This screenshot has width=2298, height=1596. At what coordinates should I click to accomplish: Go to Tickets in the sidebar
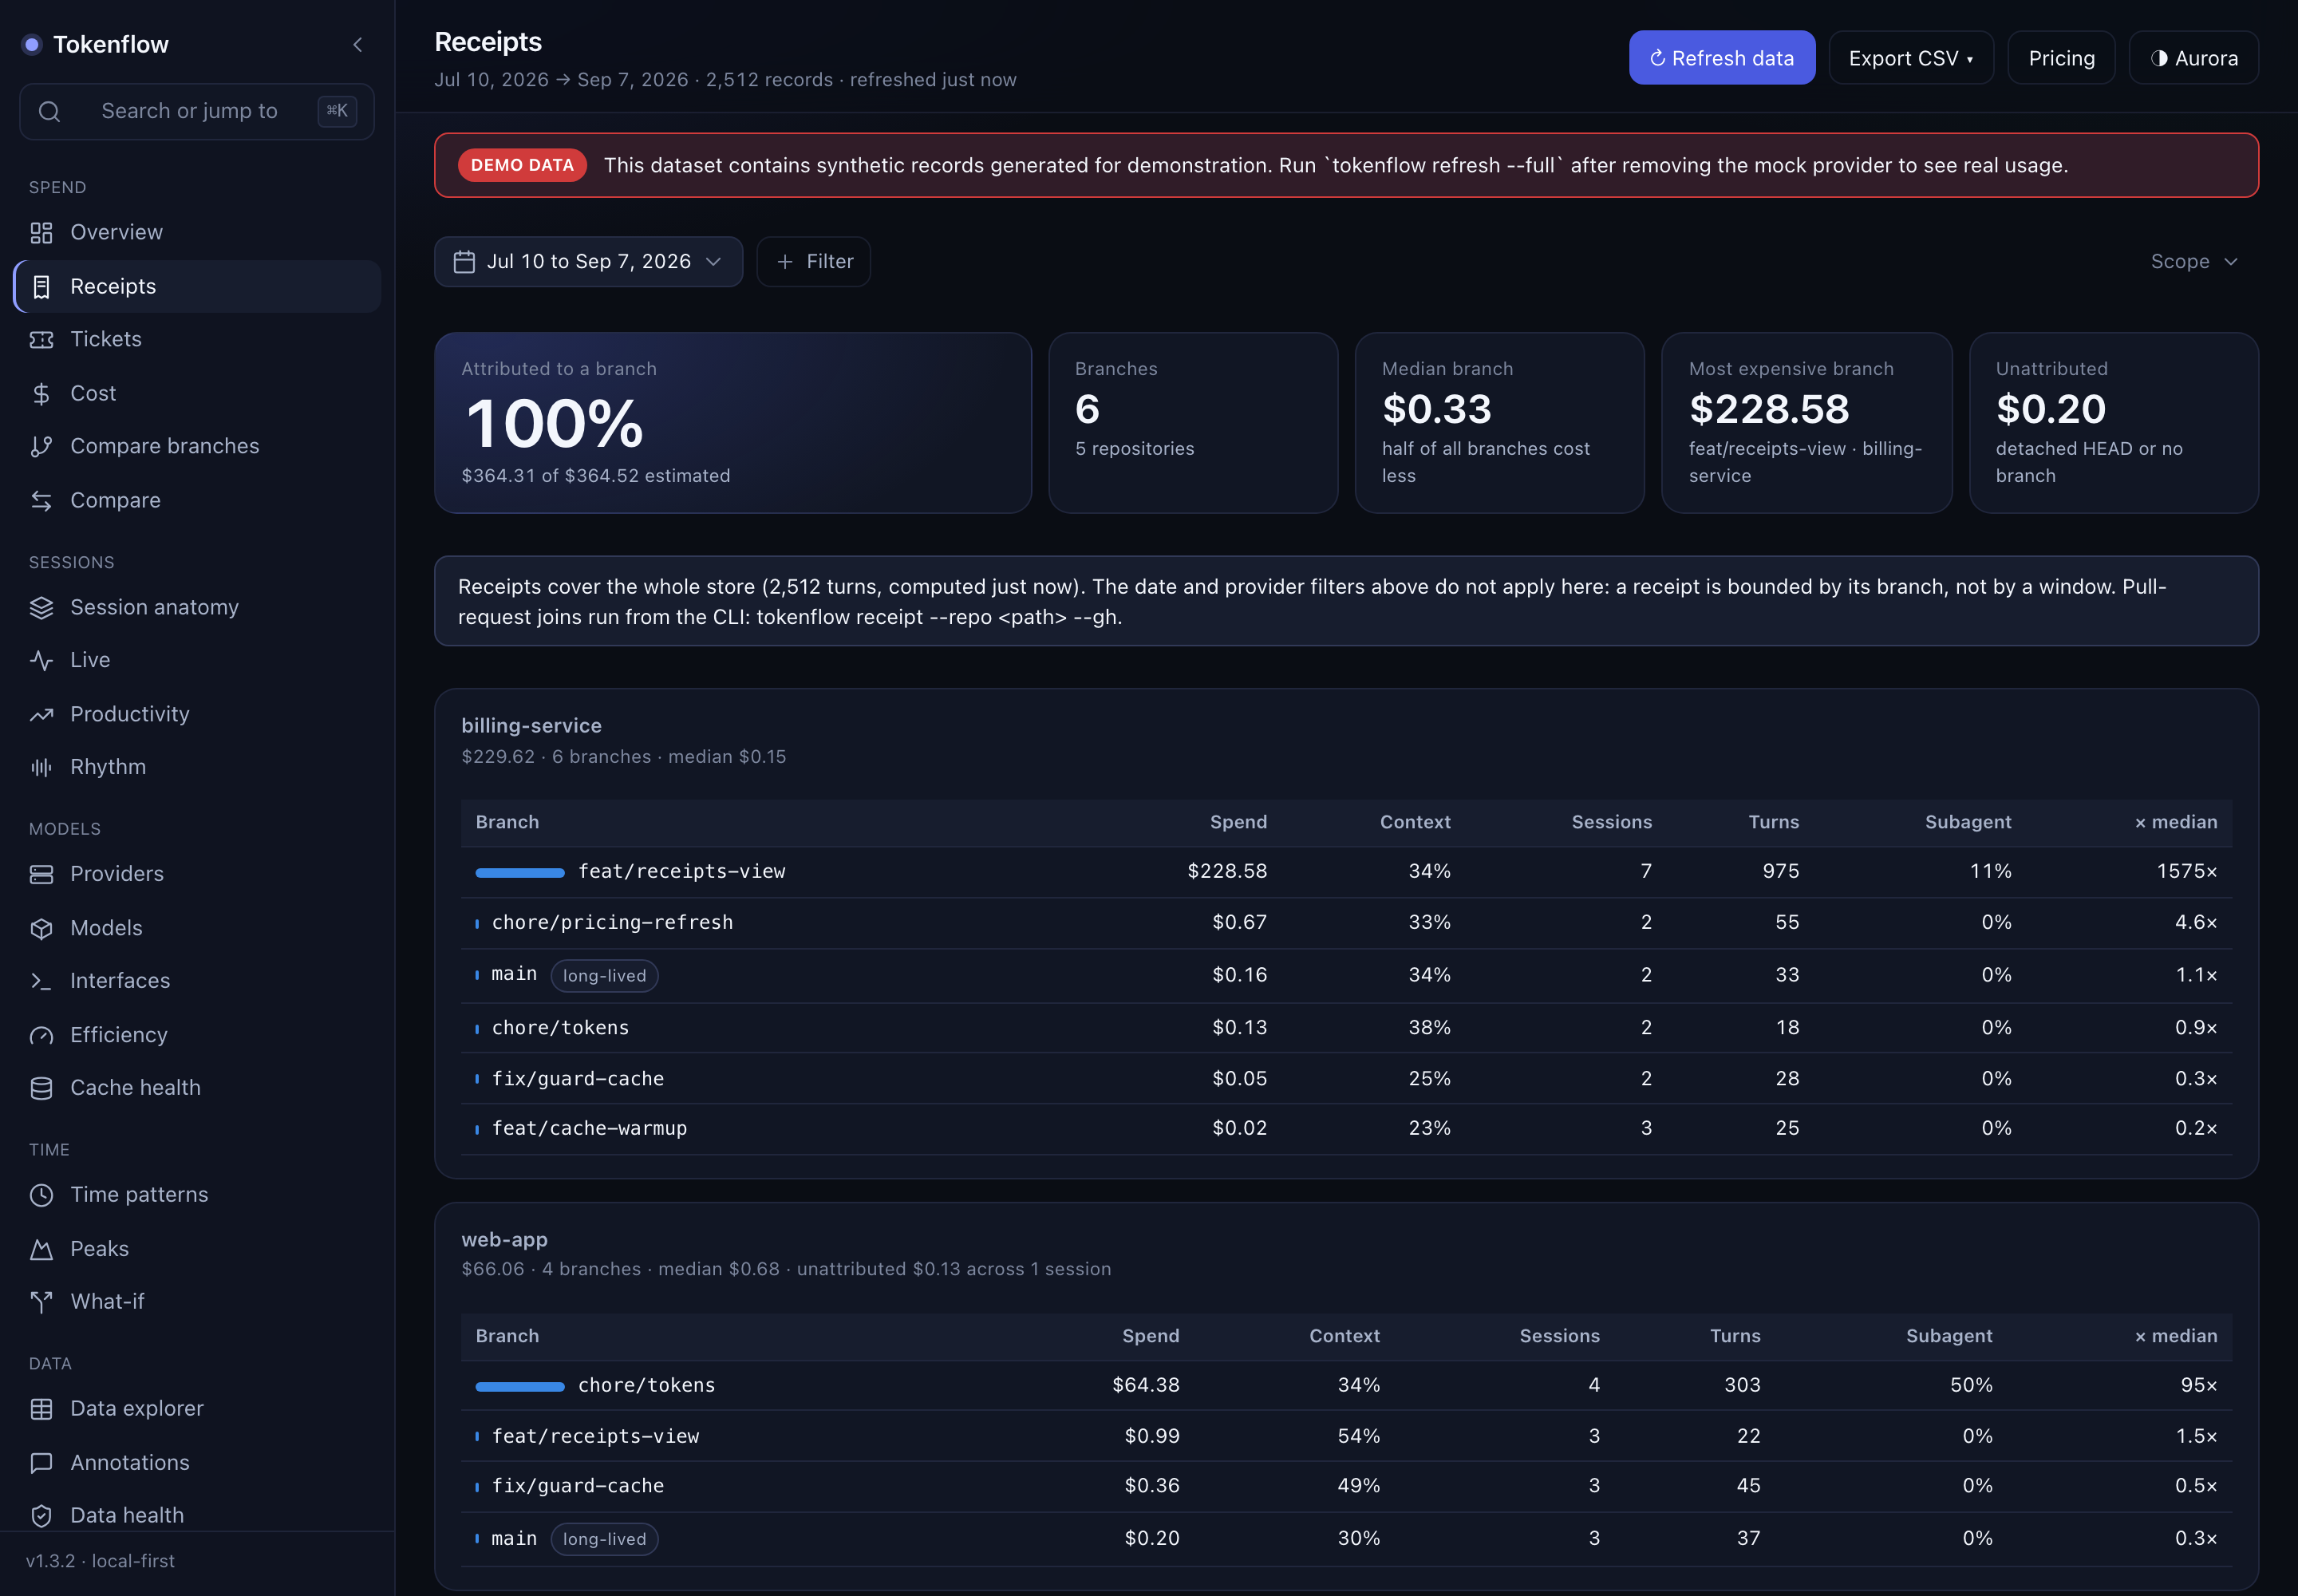tap(197, 340)
